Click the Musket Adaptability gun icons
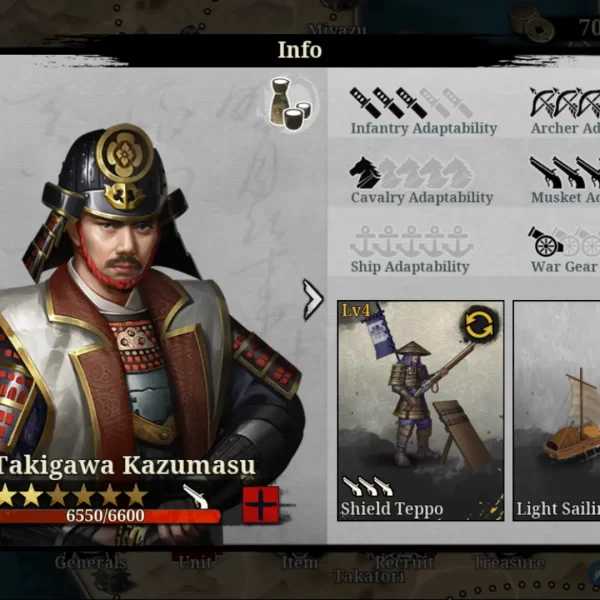This screenshot has height=600, width=600. (x=565, y=172)
